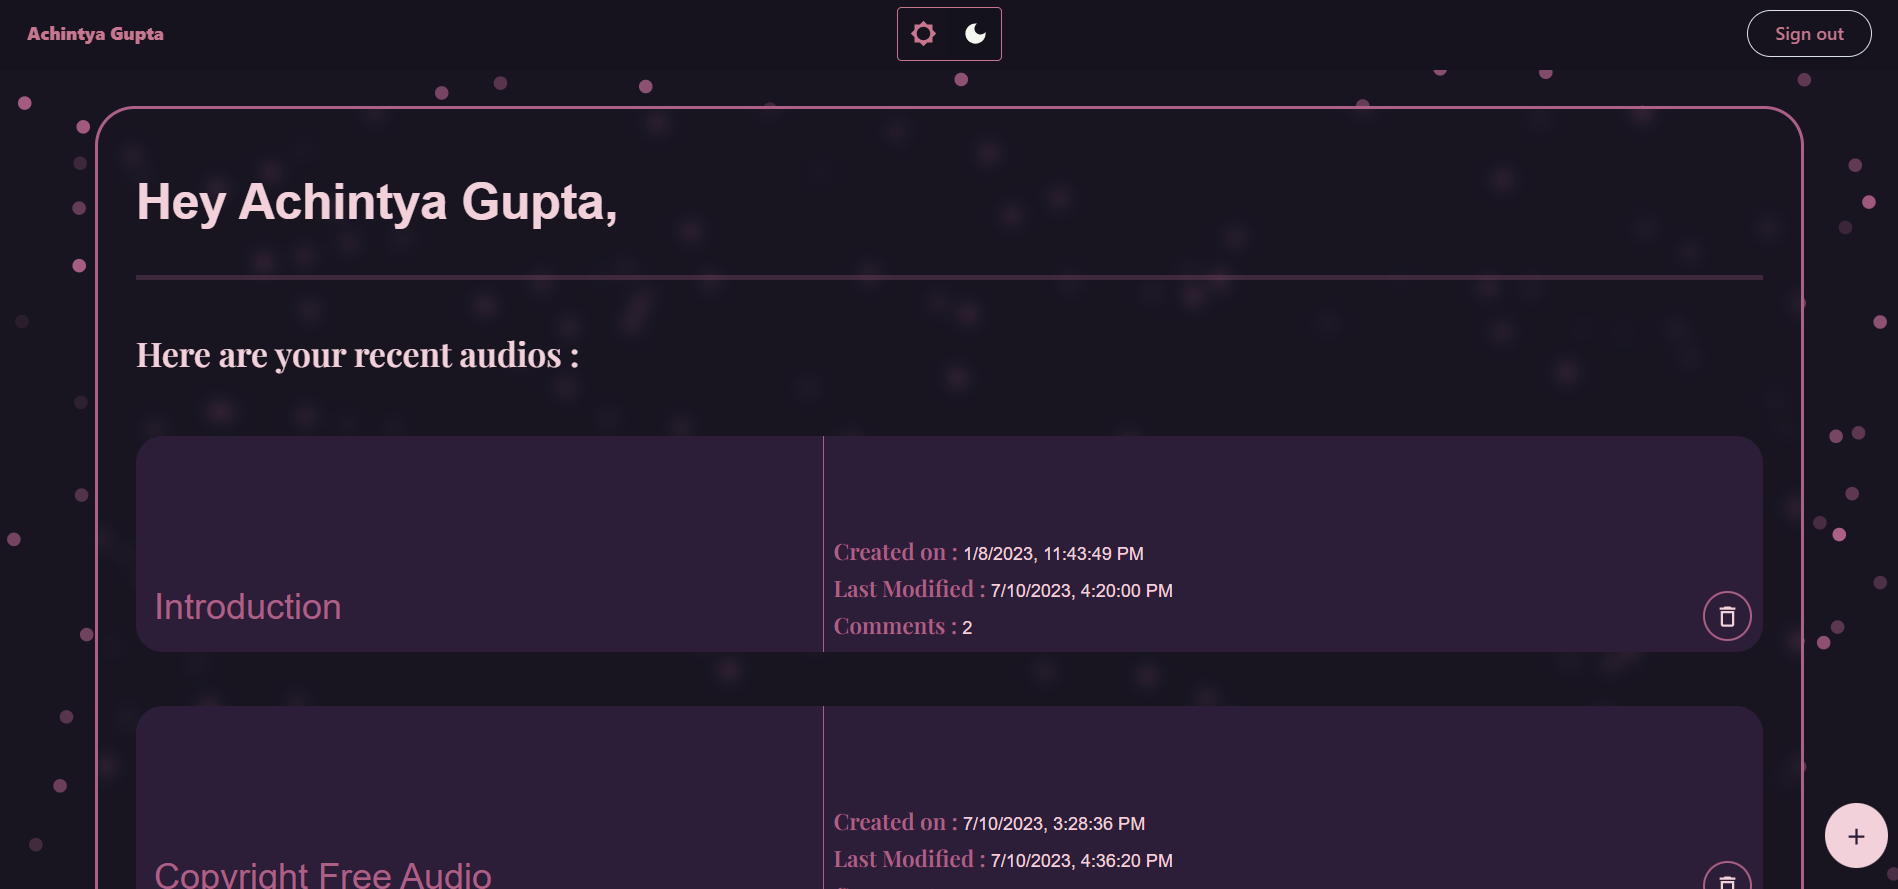
Task: Click the trash icon on the Introduction card
Action: pos(1725,617)
